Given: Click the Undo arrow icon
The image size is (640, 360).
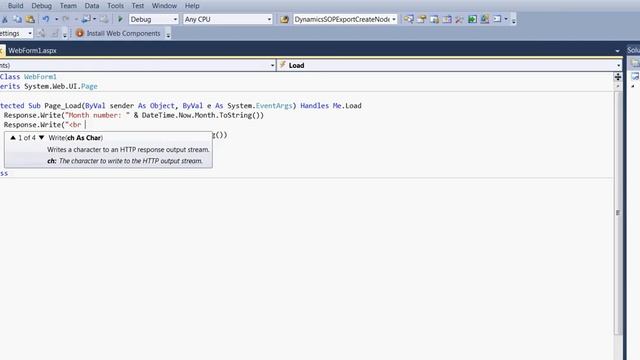Looking at the screenshot, I should coord(46,19).
